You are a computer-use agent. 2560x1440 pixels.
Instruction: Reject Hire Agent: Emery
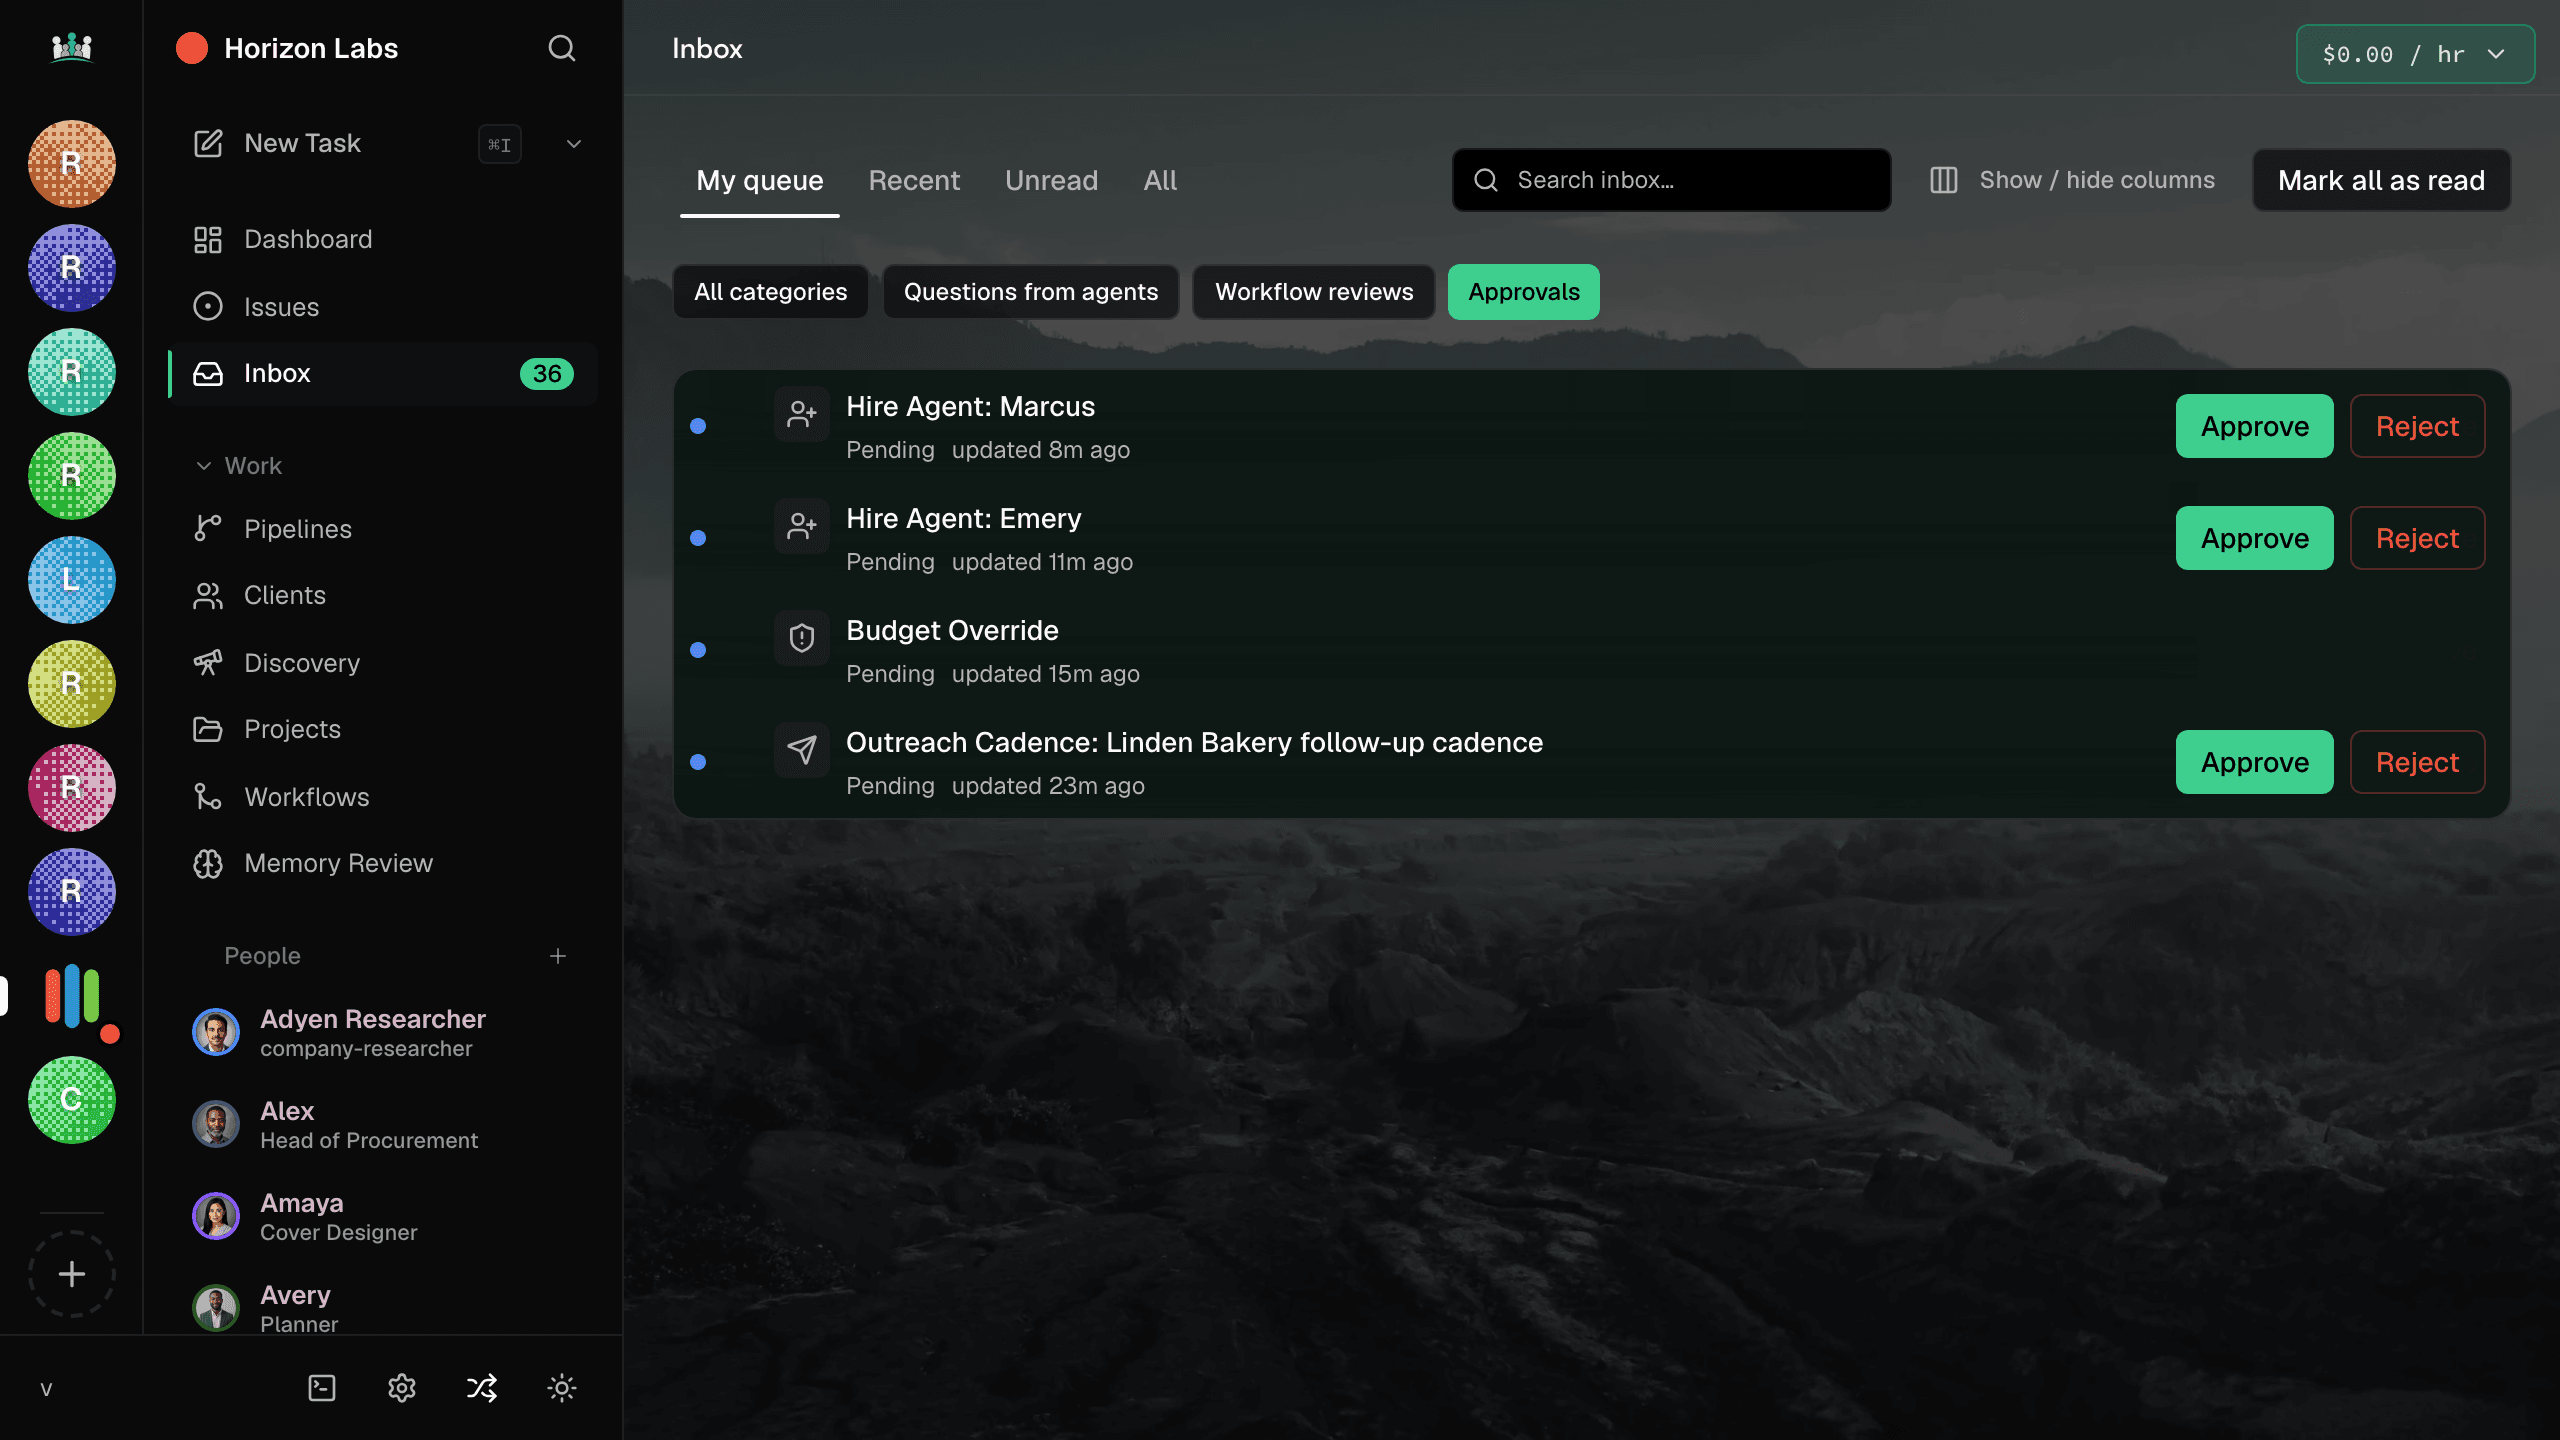click(2417, 538)
